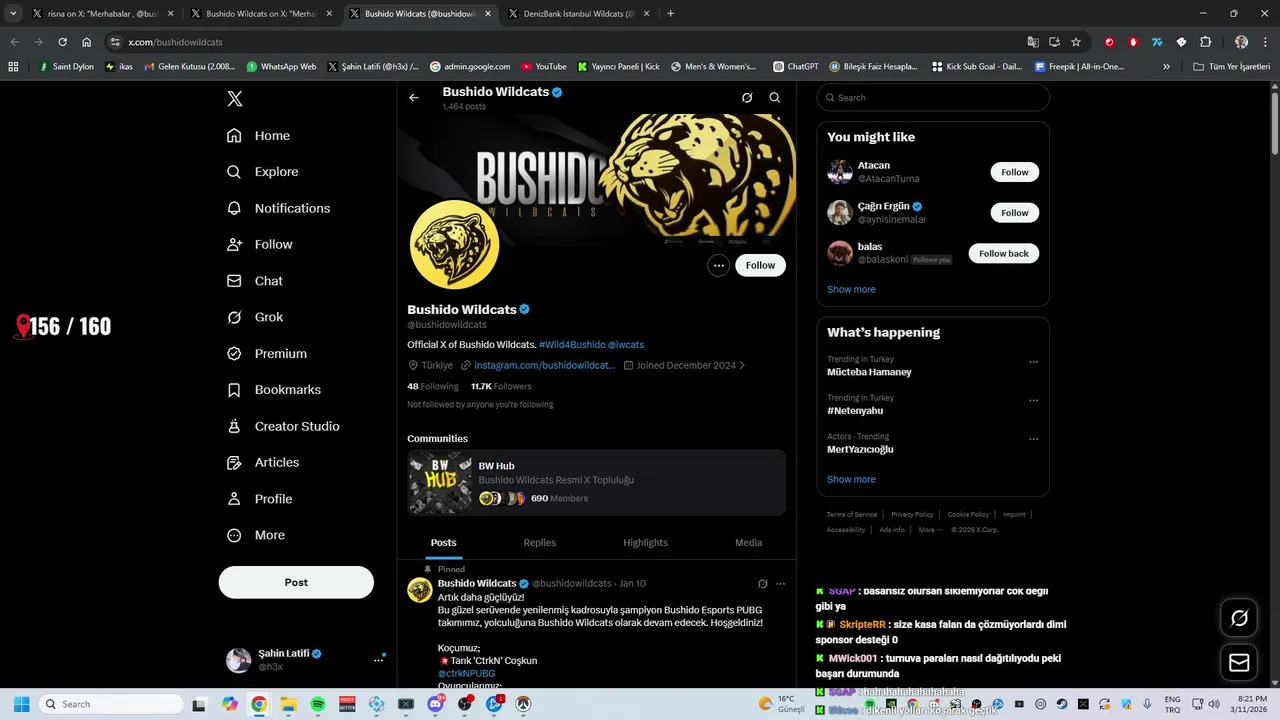Open the Chat section
Screen dimensions: 1280x720
pyautogui.click(x=254, y=281)
